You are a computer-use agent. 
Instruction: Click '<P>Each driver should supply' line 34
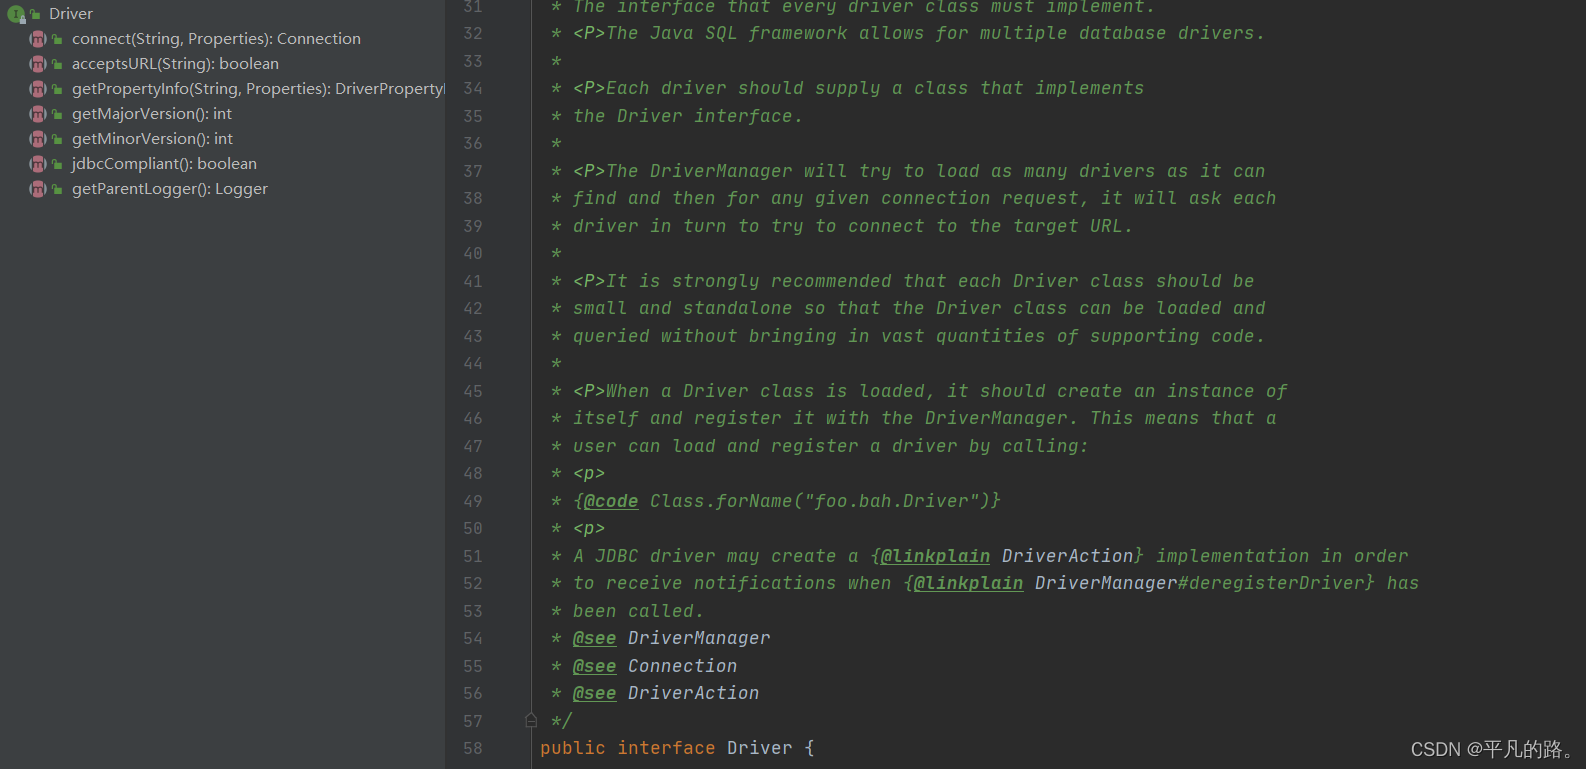pyautogui.click(x=859, y=88)
